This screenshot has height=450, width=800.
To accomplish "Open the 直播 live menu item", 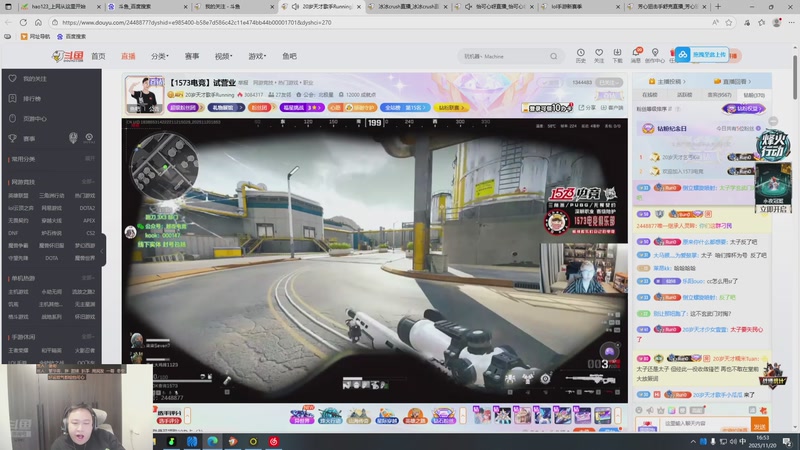I will pyautogui.click(x=128, y=56).
